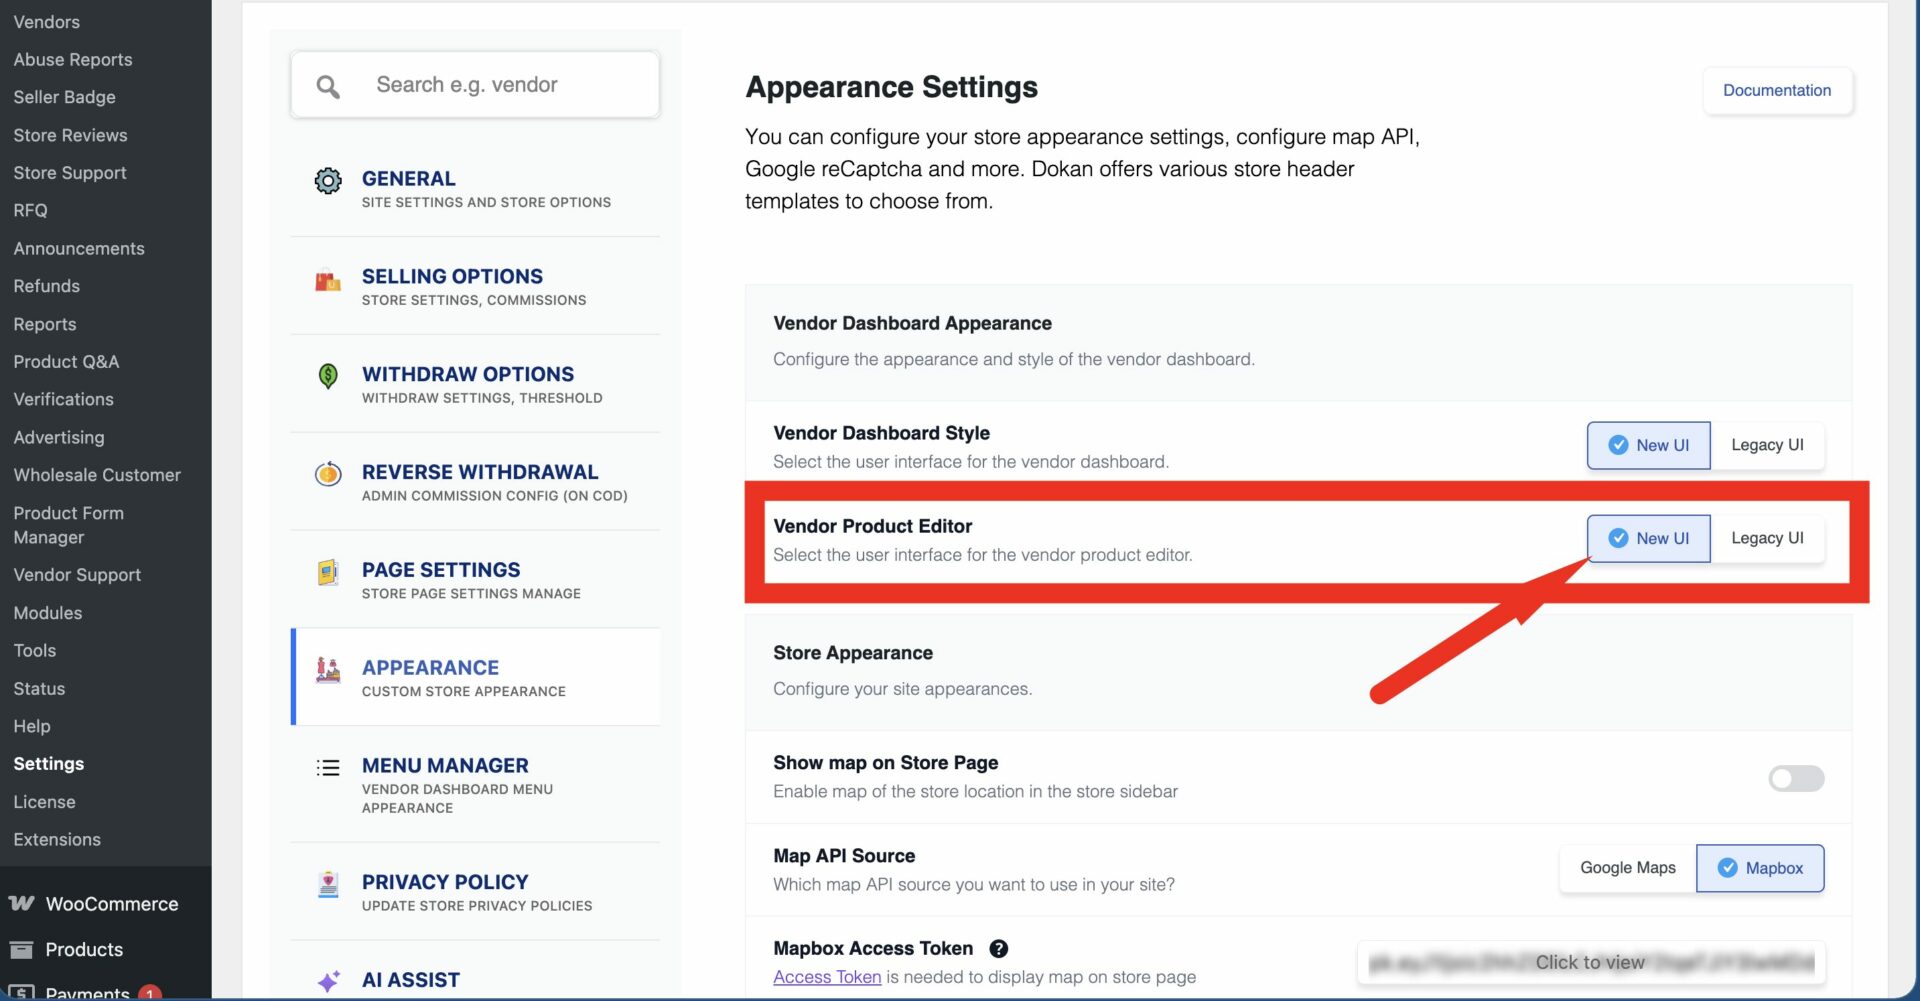The height and width of the screenshot is (1001, 1920).
Task: Open Products admin menu
Action: click(x=105, y=950)
